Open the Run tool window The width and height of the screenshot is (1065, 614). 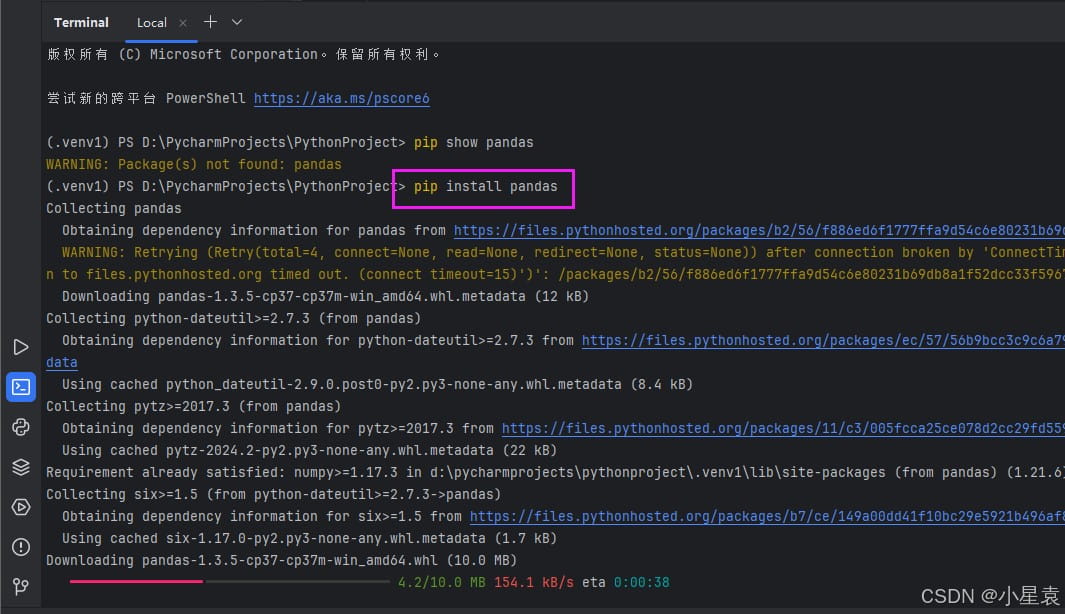tap(21, 347)
